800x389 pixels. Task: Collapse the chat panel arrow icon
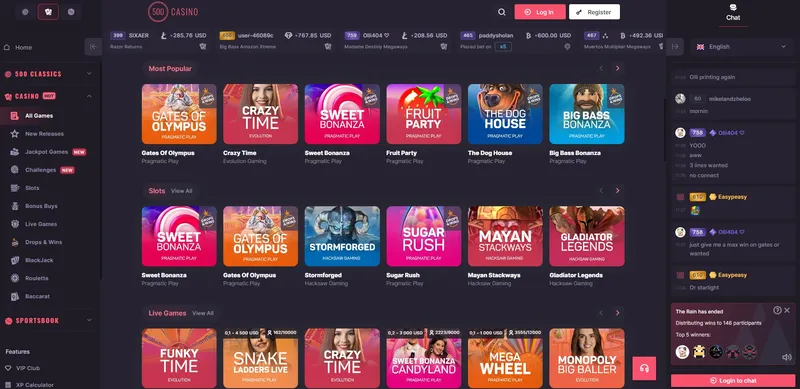pos(674,46)
